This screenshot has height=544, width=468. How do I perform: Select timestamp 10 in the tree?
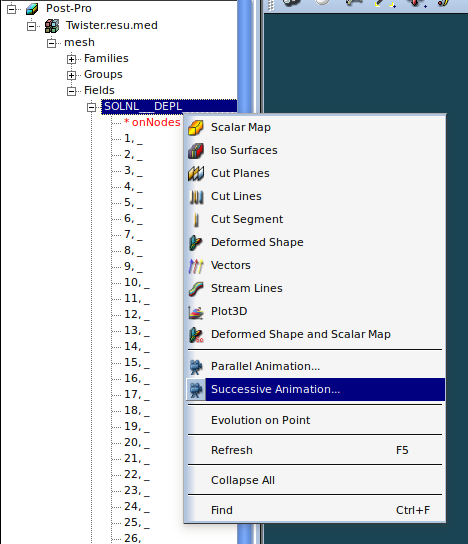click(137, 282)
